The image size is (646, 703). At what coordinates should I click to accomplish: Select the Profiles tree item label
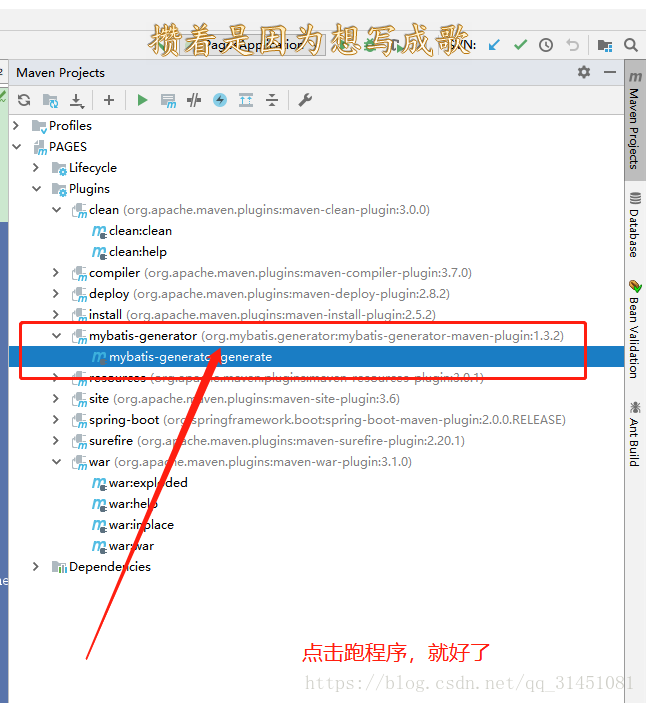point(70,126)
